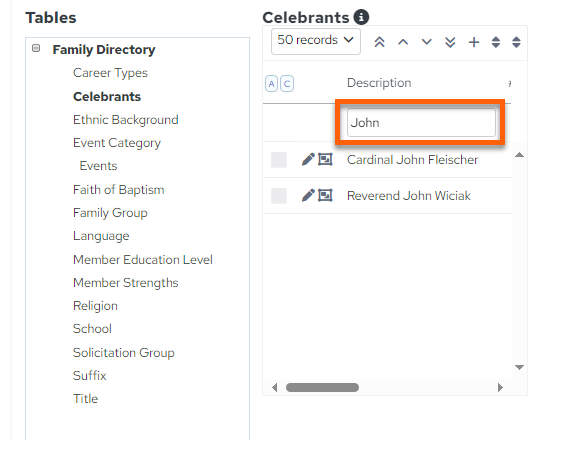Viewport: 578px width, 449px height.
Task: Go to next record down arrow
Action: tap(426, 42)
